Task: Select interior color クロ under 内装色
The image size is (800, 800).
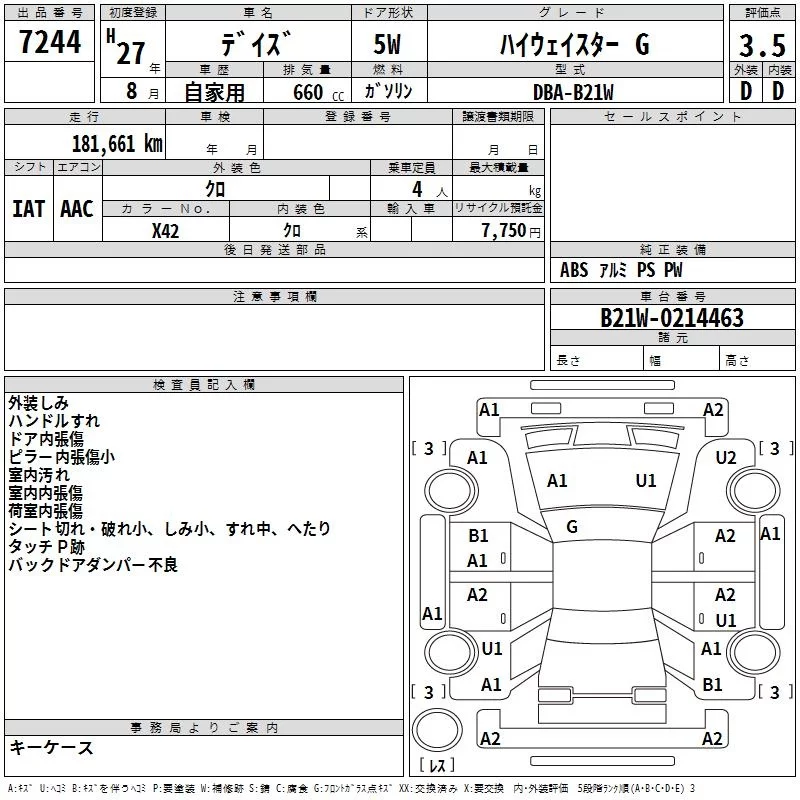Action: click(x=292, y=230)
